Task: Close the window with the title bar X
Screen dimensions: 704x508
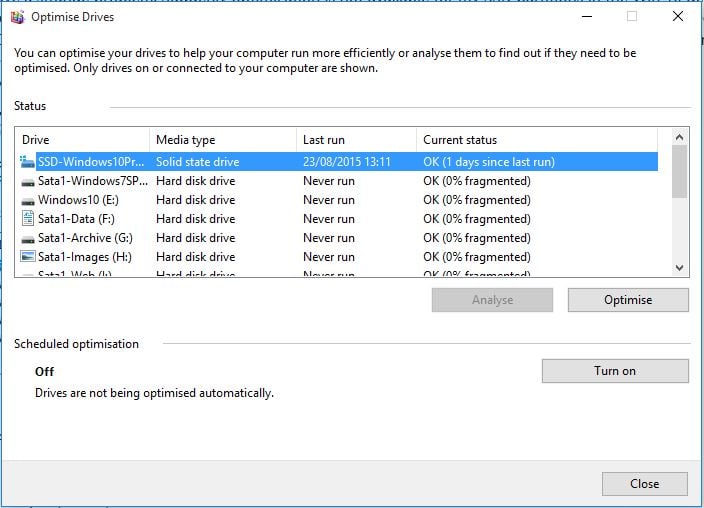Action: pos(678,17)
